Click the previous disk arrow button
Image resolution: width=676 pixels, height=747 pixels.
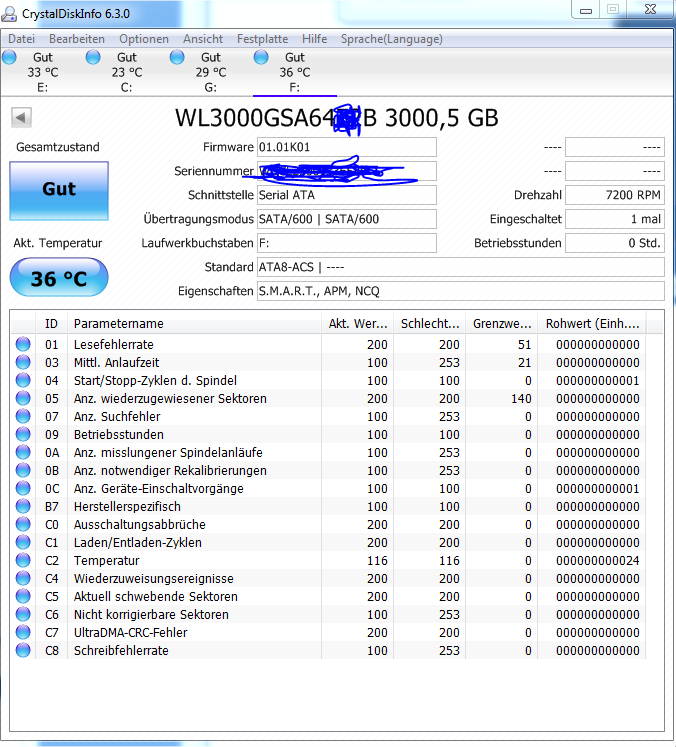[21, 118]
